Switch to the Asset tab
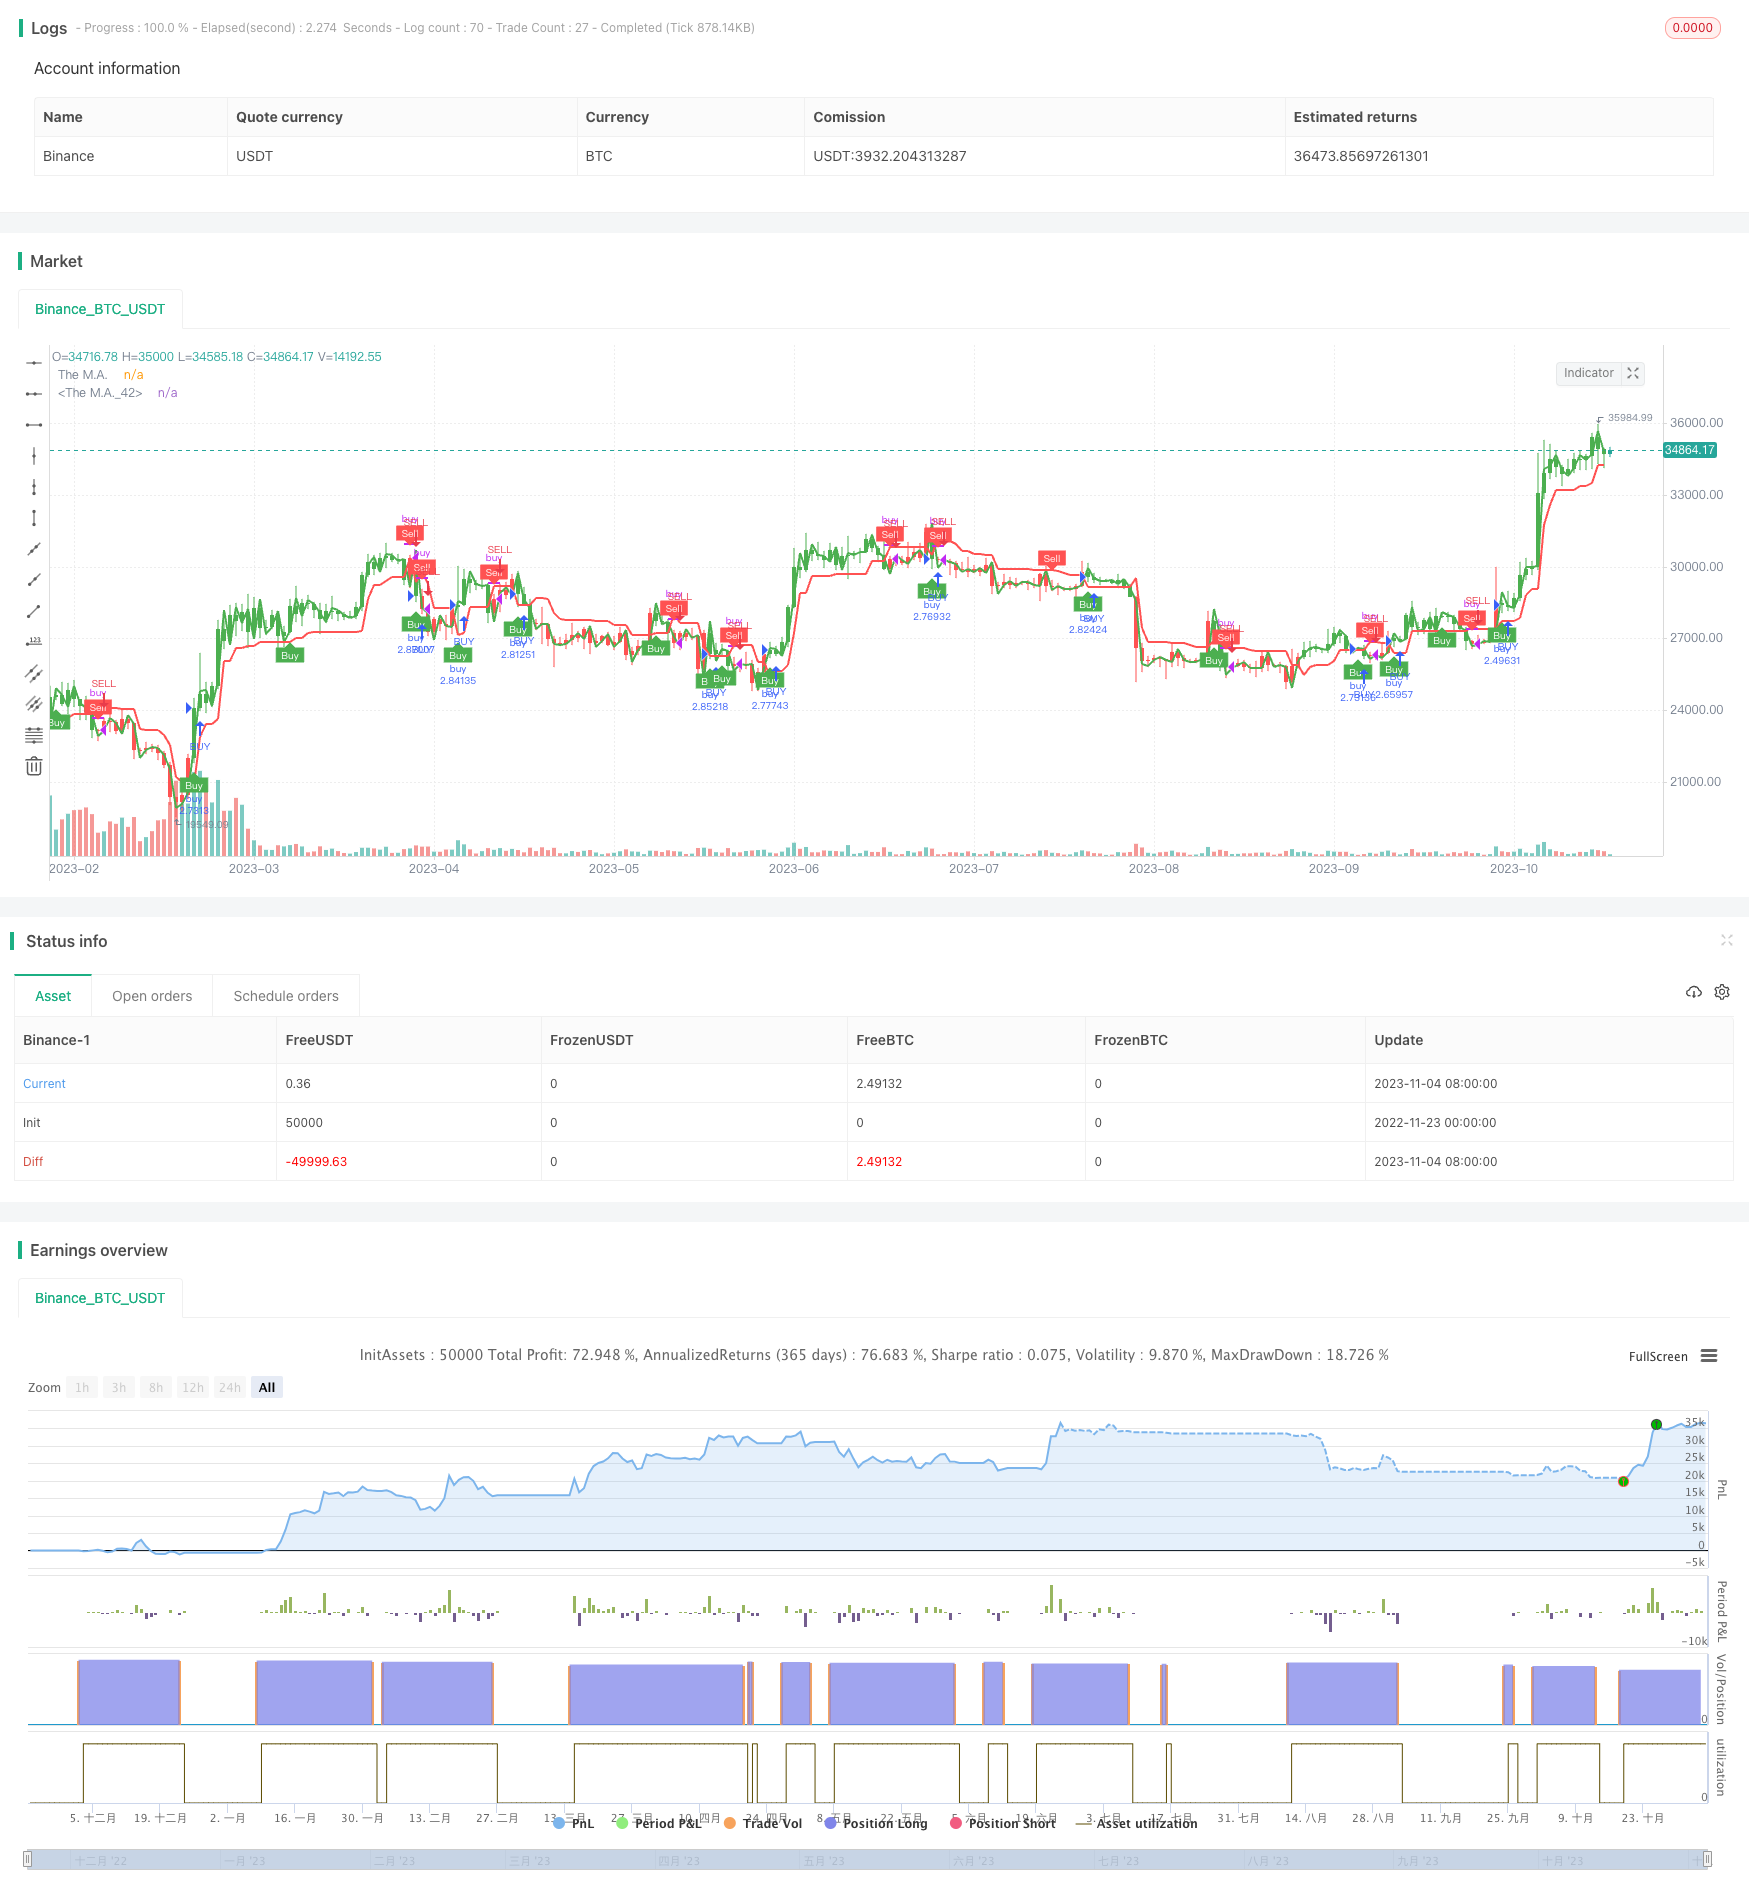 click(x=53, y=996)
